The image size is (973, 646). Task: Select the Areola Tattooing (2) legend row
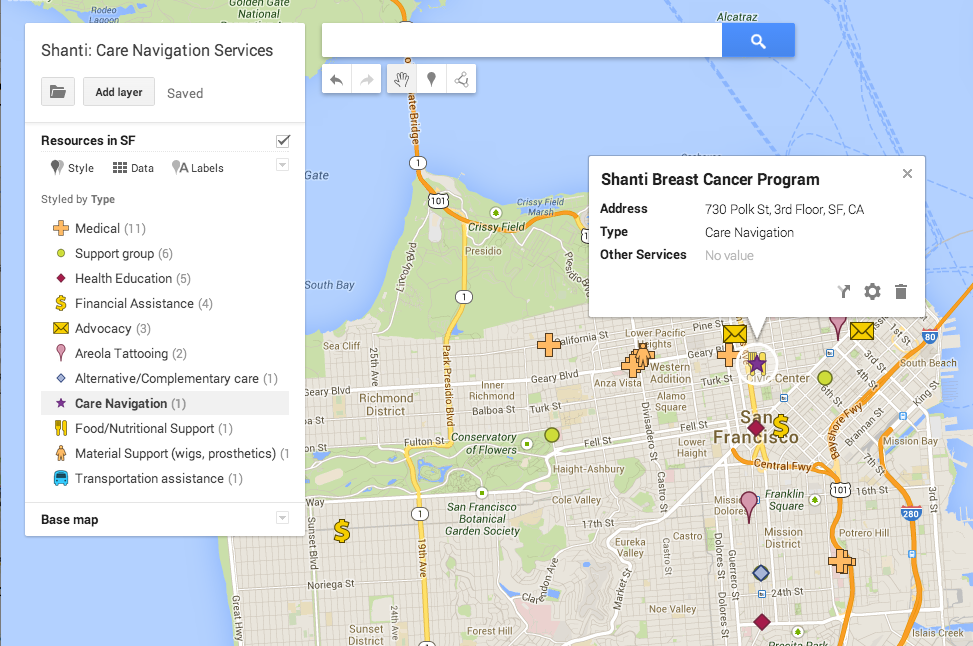[164, 353]
